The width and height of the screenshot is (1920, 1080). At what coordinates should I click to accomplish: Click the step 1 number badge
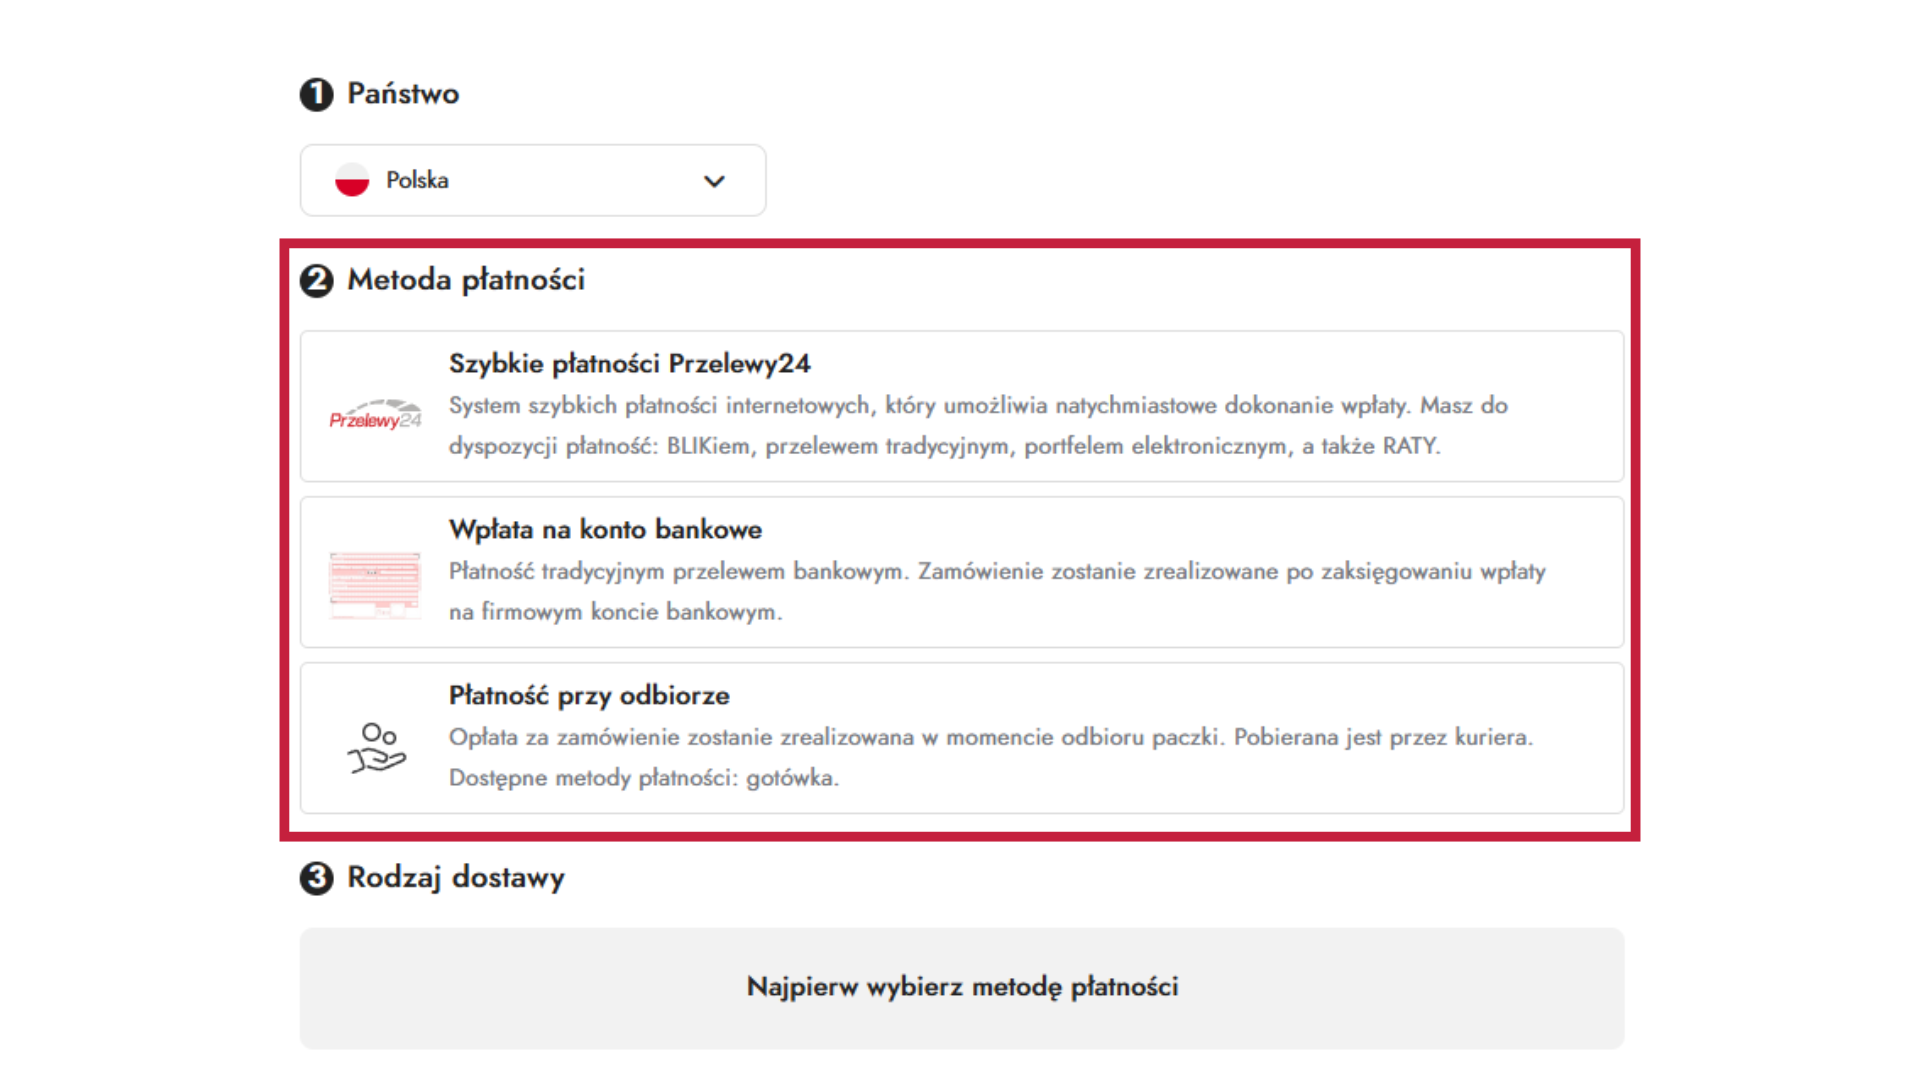(x=317, y=95)
